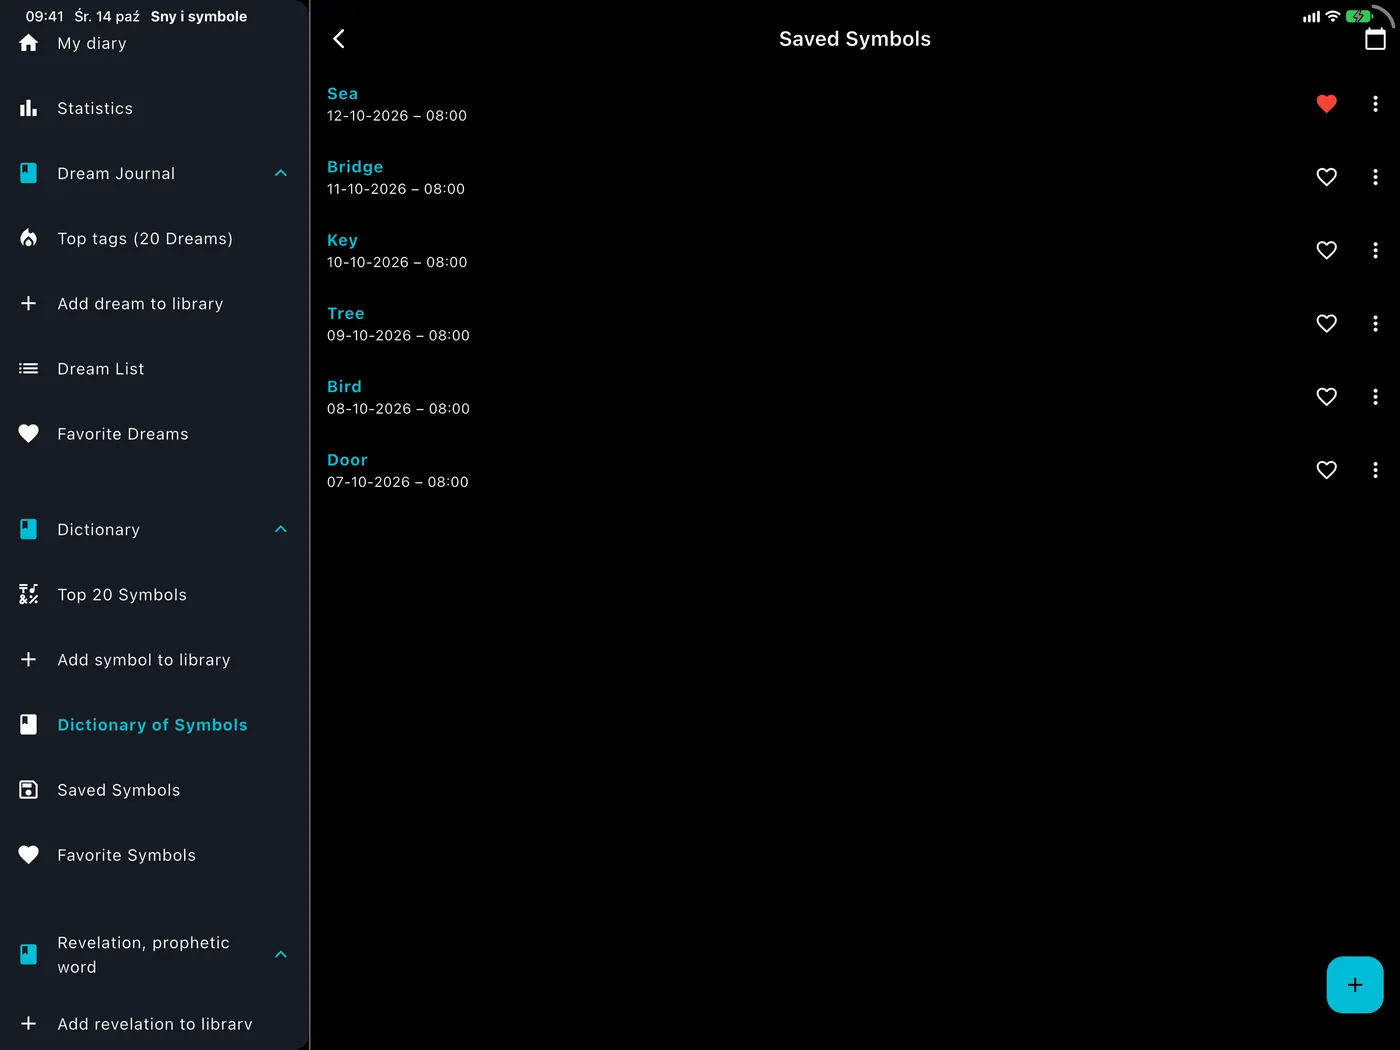Open the calendar icon in the header

(x=1375, y=39)
